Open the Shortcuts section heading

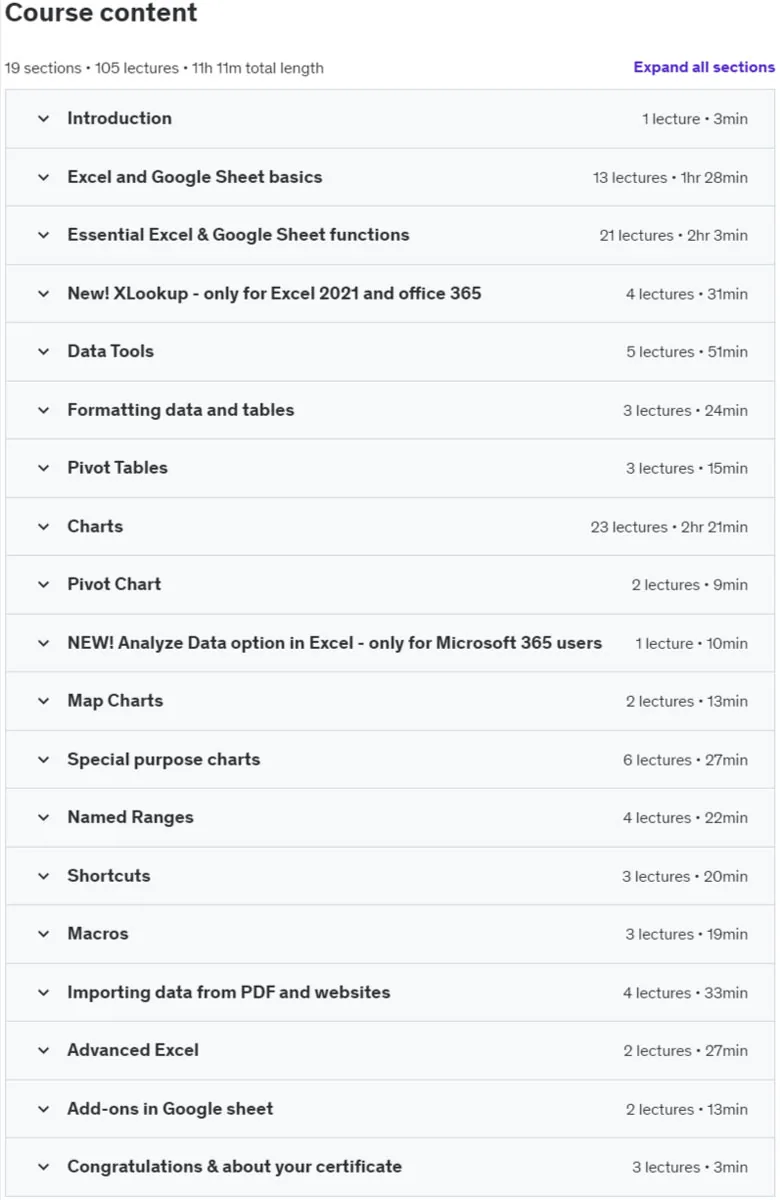tap(108, 875)
